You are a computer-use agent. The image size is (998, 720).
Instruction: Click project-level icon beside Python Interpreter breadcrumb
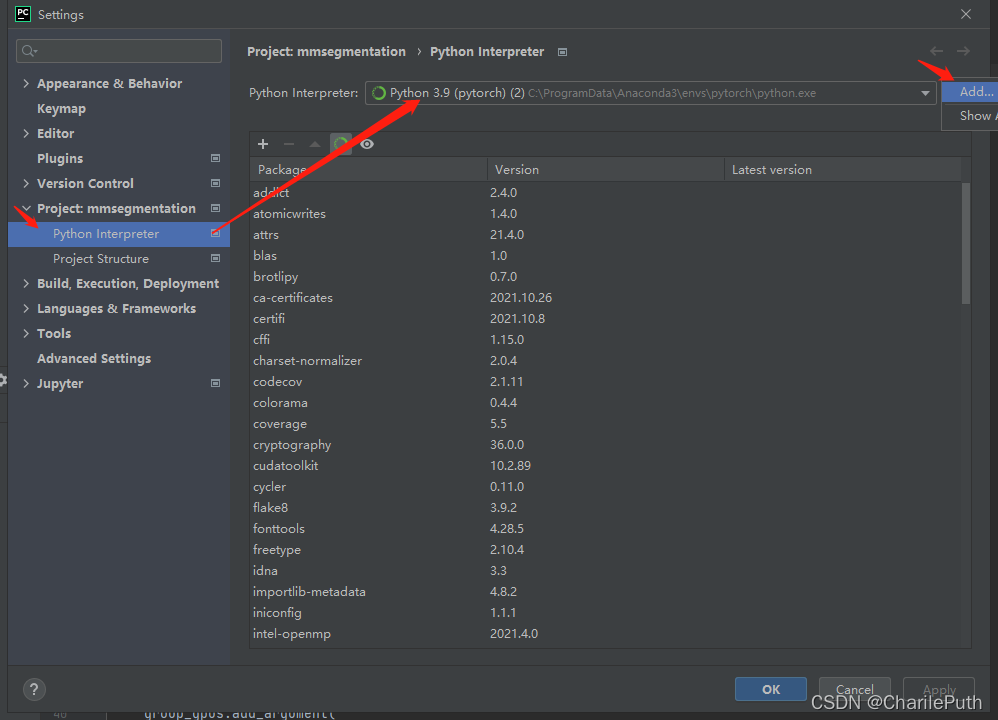coord(563,52)
